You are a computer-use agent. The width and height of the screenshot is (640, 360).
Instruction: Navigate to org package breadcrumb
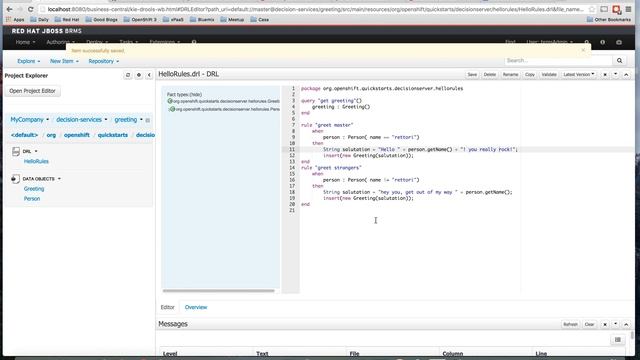click(51, 135)
